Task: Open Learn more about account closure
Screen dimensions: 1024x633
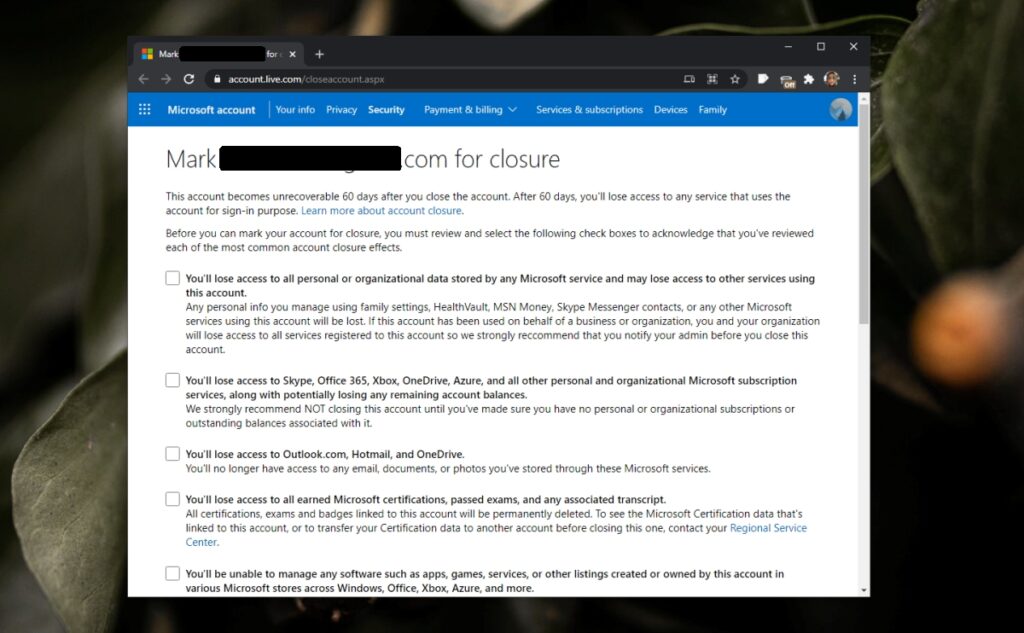Action: pos(383,210)
